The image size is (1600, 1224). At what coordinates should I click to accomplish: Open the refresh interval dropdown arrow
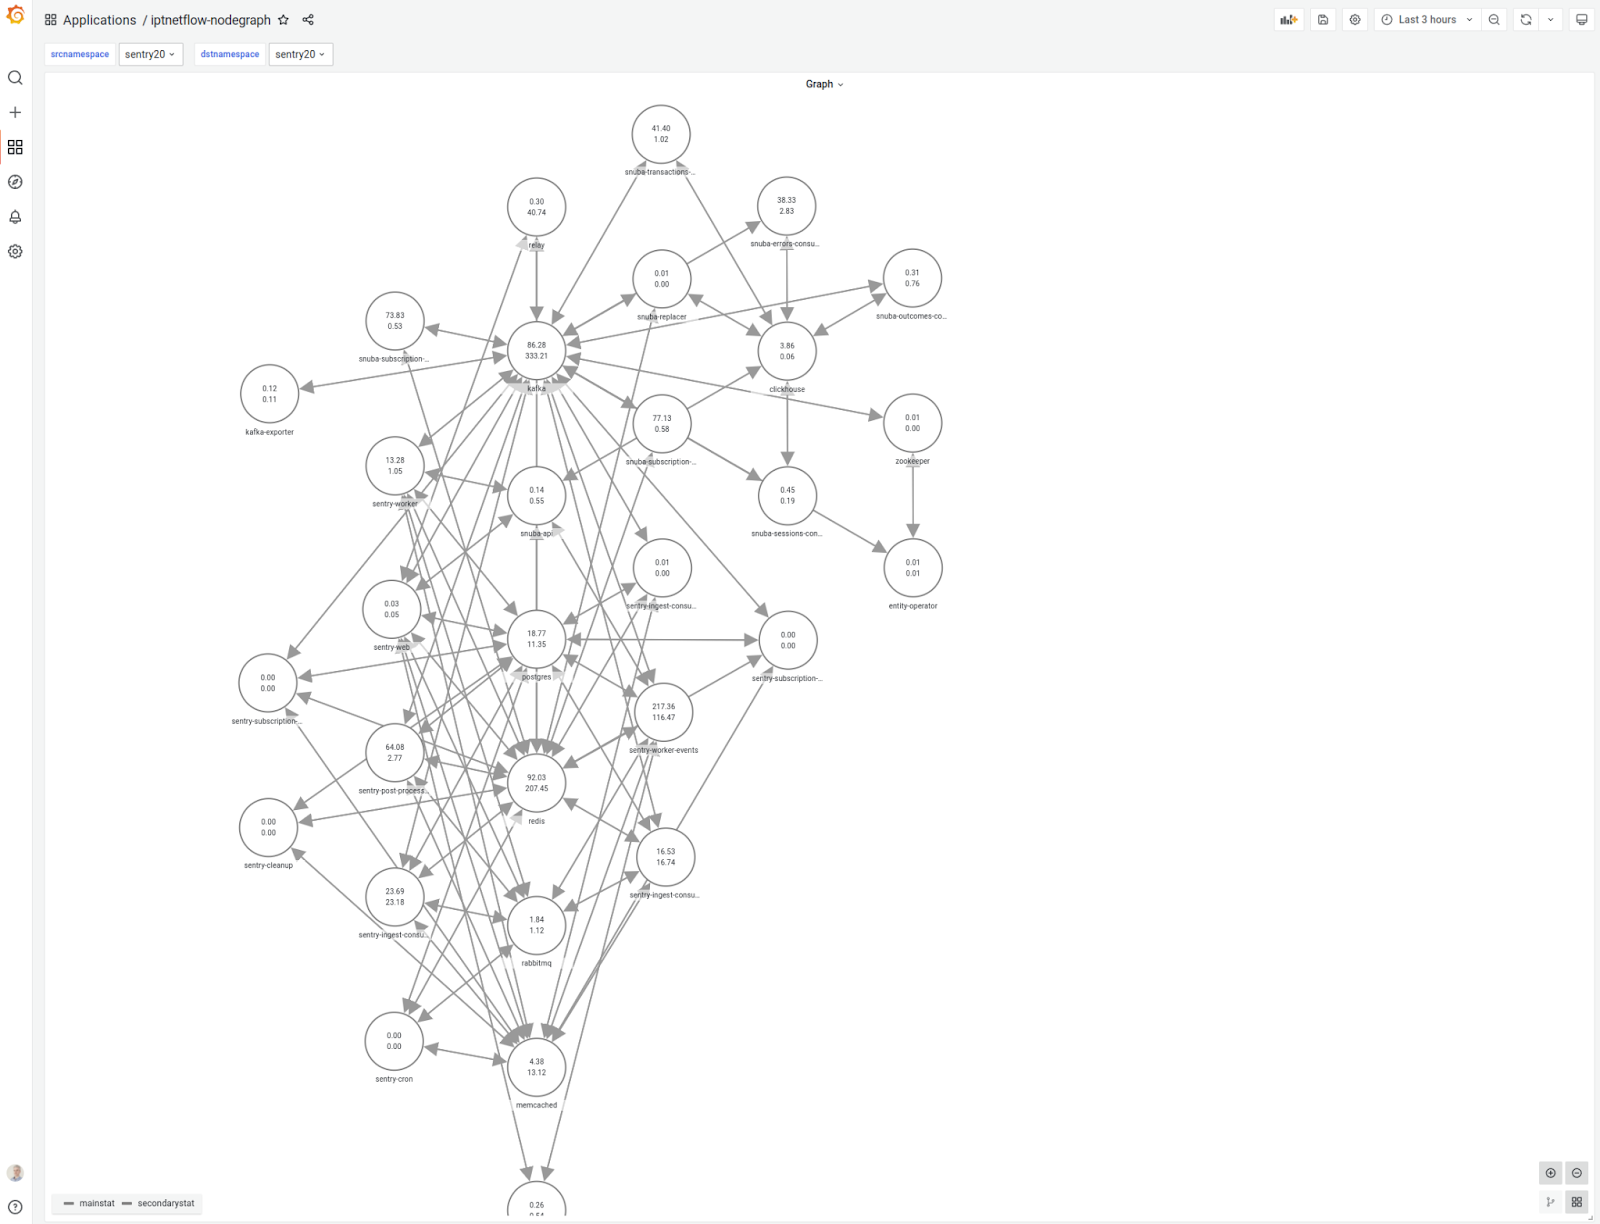(1551, 20)
